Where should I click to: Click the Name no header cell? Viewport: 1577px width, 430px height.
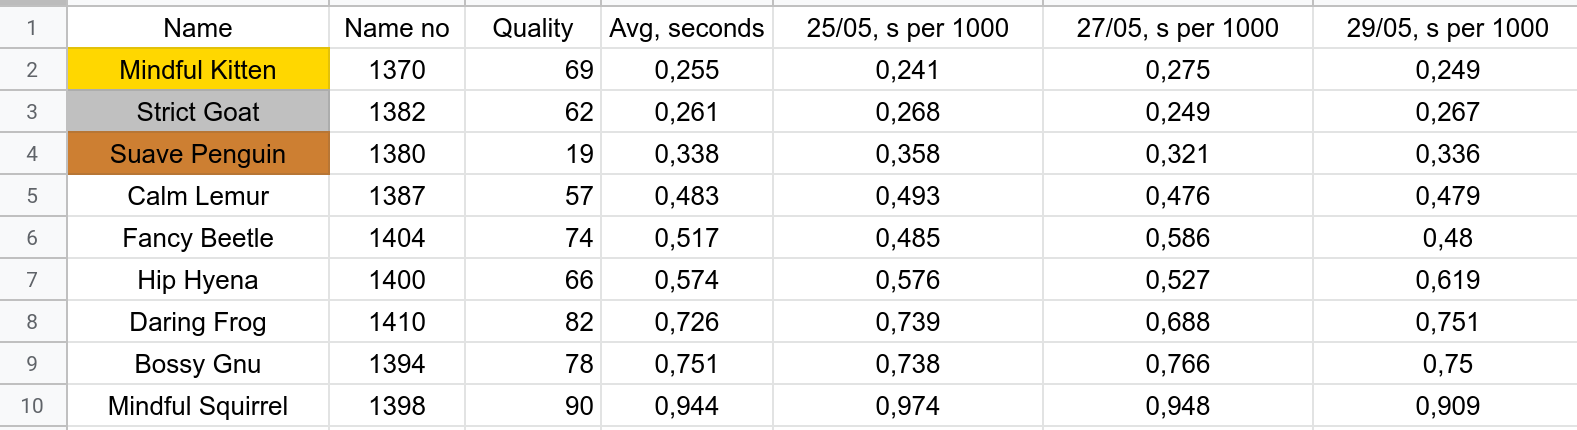click(x=397, y=28)
